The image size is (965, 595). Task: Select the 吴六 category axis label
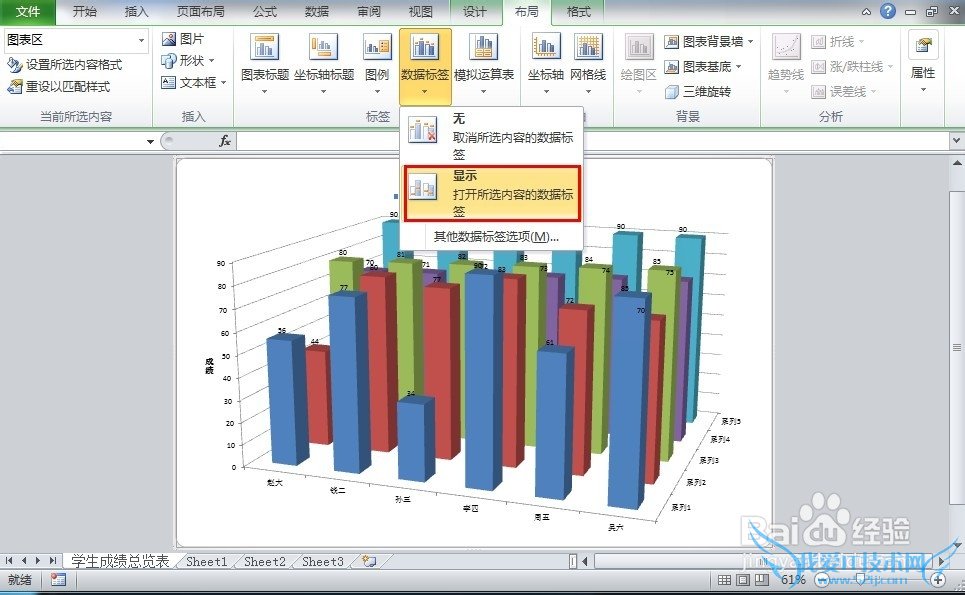(615, 527)
